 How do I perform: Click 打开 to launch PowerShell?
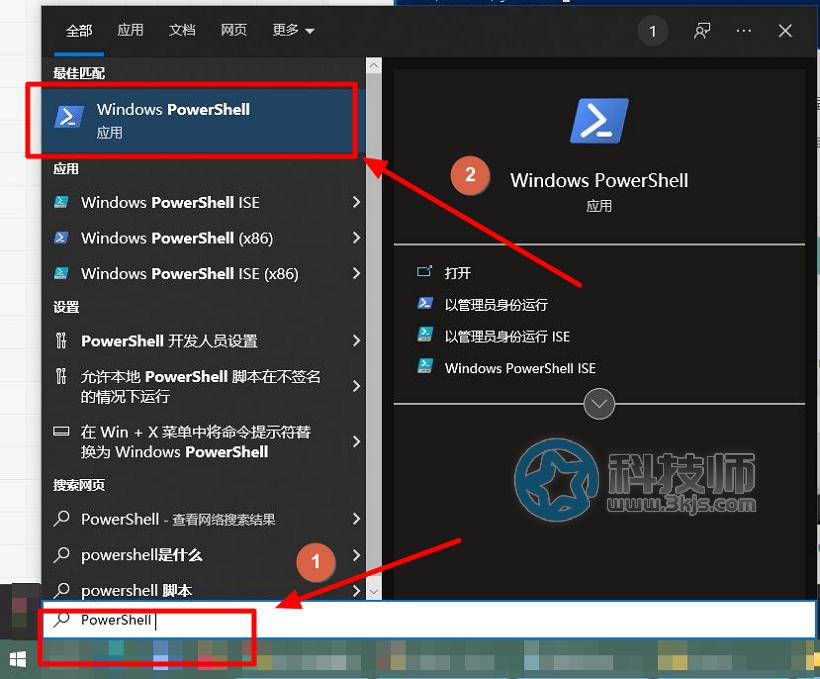458,273
